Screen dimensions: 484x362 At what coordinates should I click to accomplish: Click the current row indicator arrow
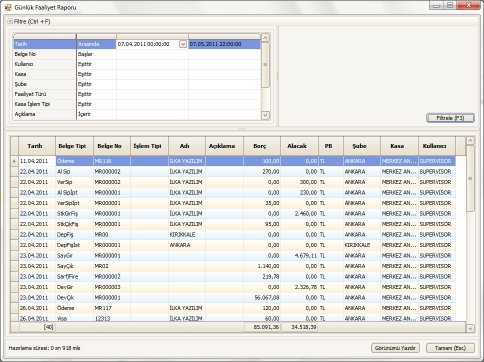click(x=14, y=161)
